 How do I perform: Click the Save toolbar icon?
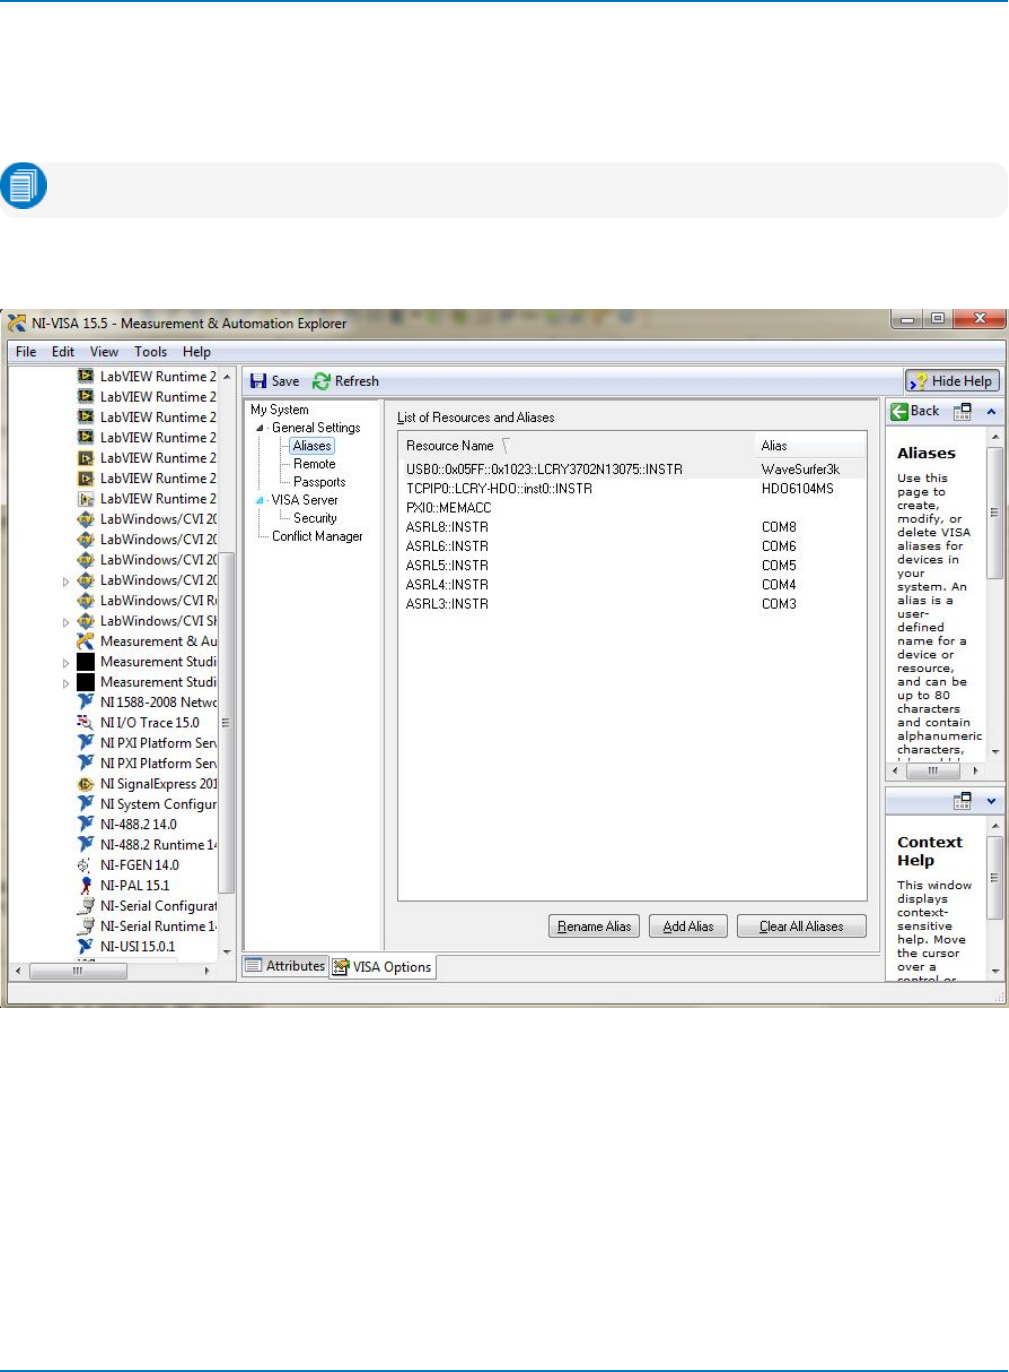pyautogui.click(x=258, y=381)
